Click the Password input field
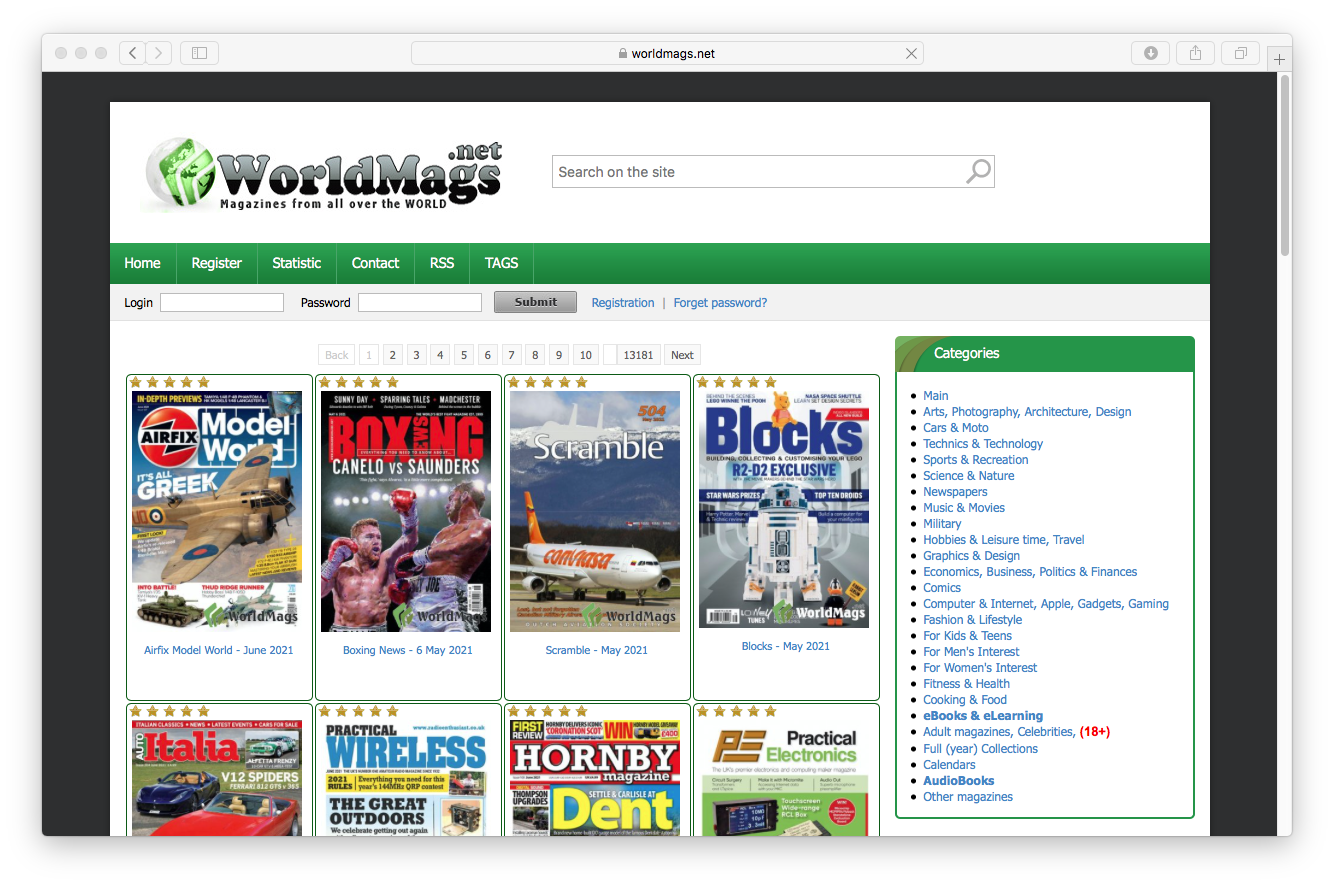 pyautogui.click(x=420, y=302)
